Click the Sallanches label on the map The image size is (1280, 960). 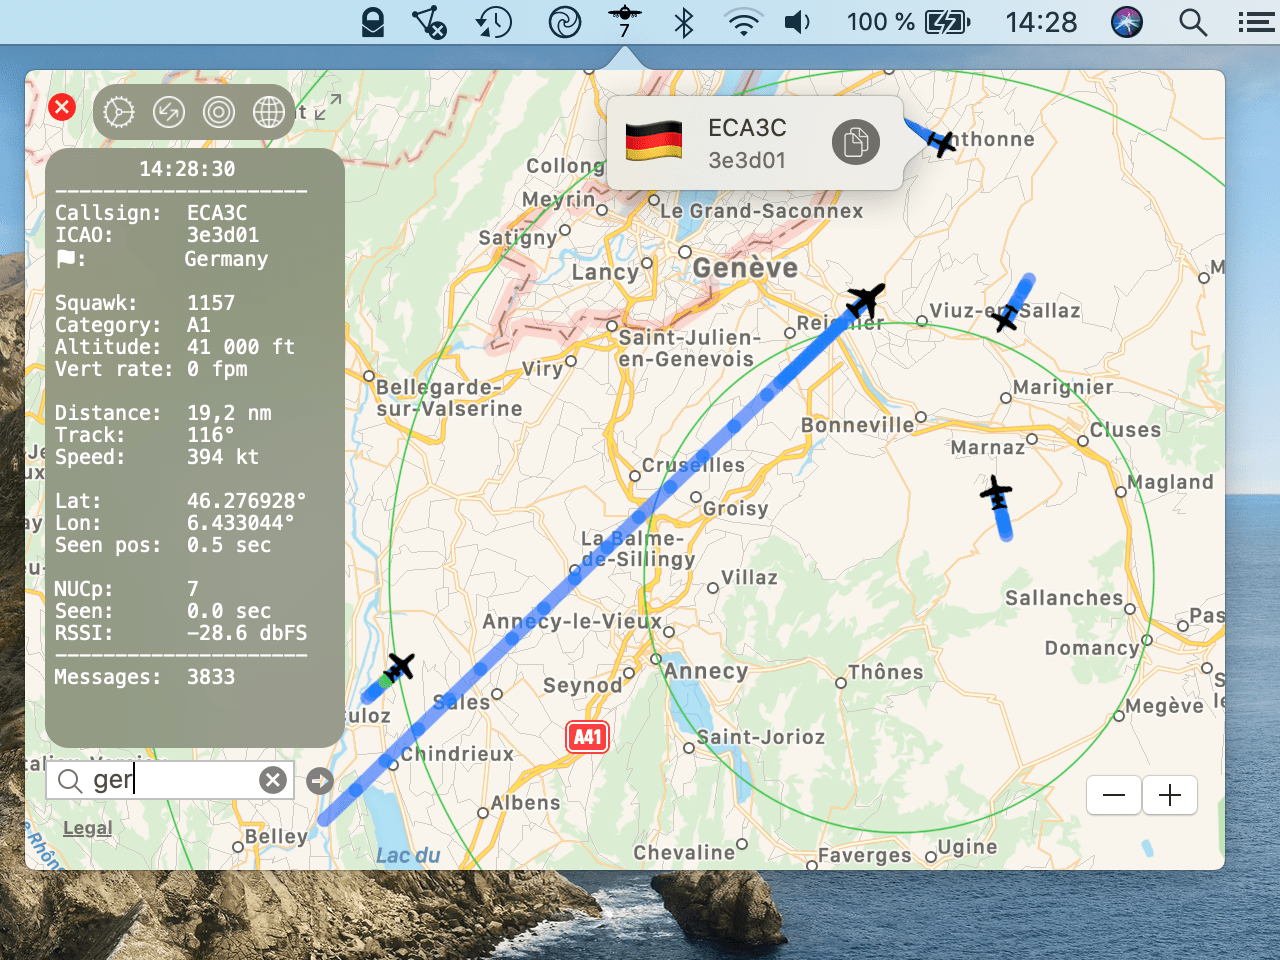(x=1064, y=598)
